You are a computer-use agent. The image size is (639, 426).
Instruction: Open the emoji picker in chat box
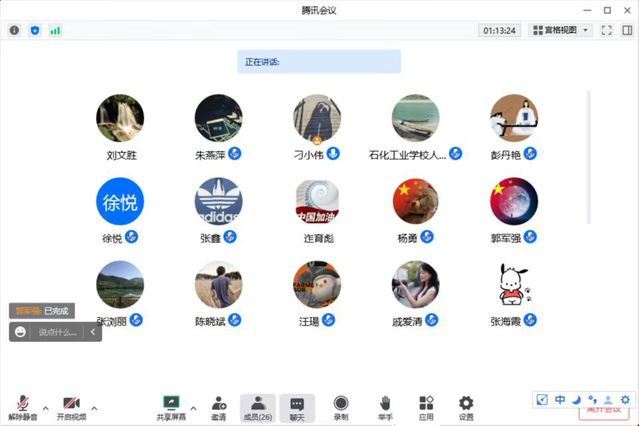point(21,332)
